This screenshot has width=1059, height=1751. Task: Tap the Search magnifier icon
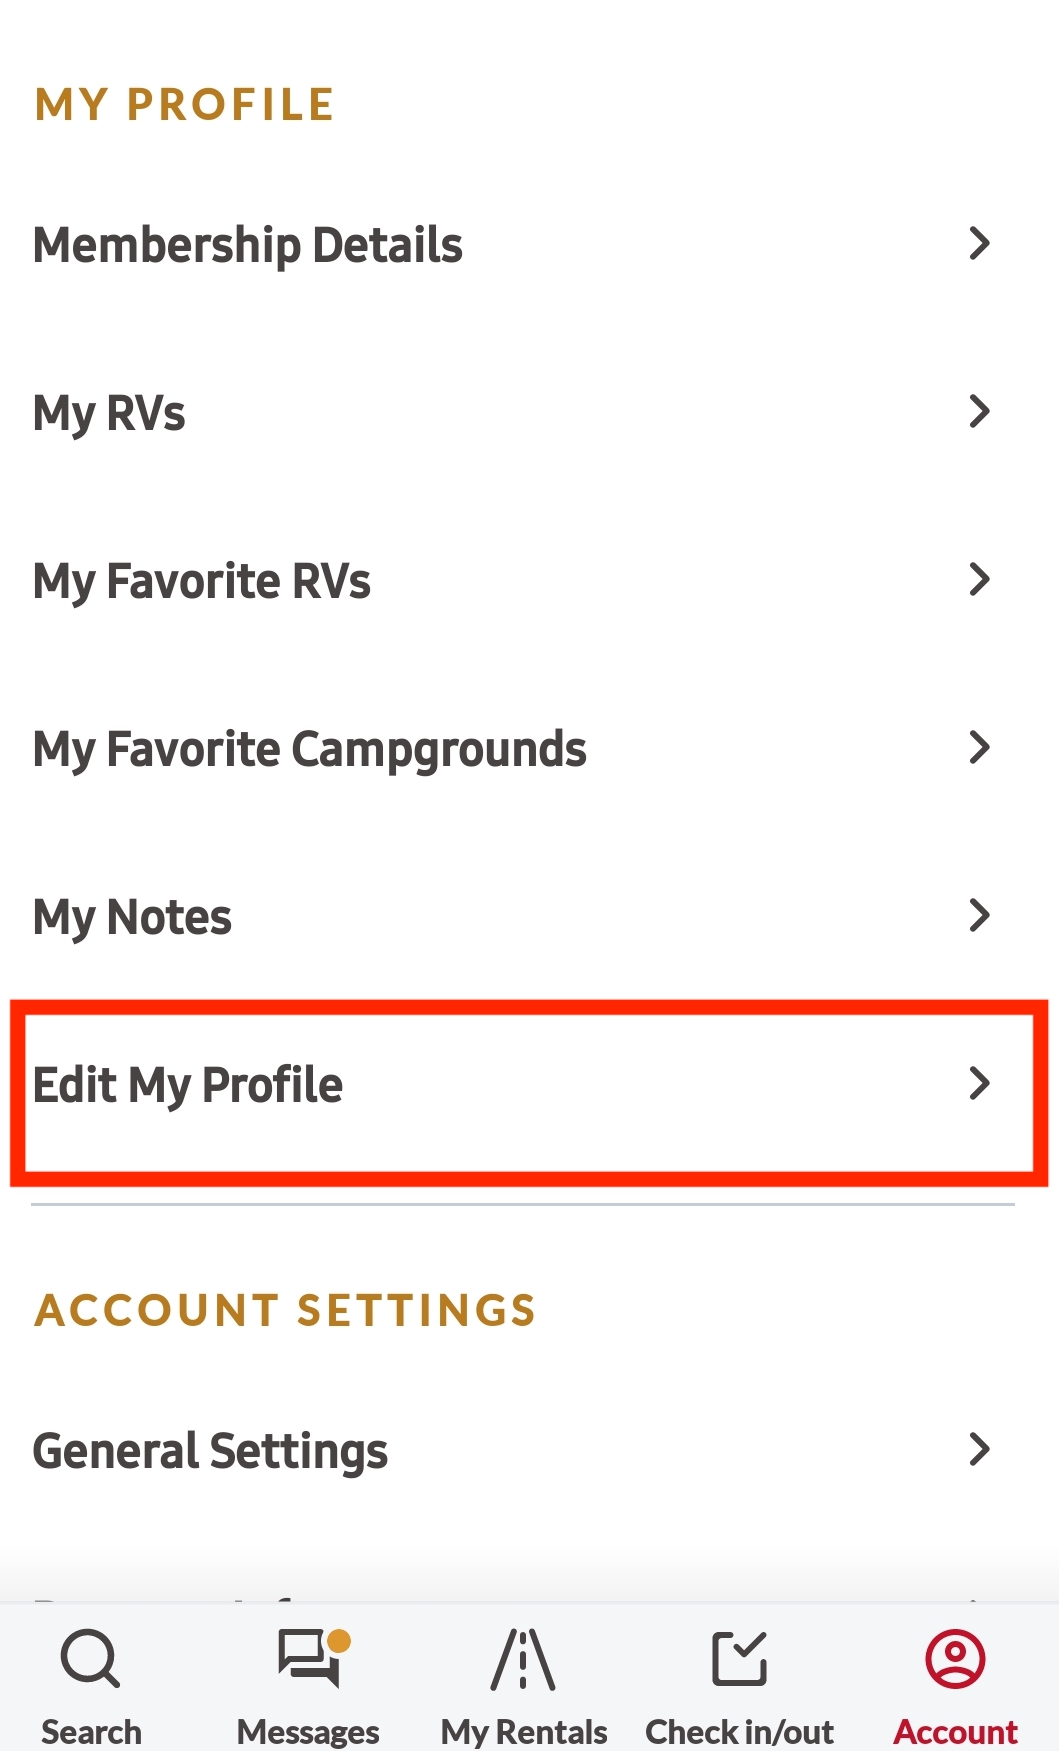(x=90, y=1658)
